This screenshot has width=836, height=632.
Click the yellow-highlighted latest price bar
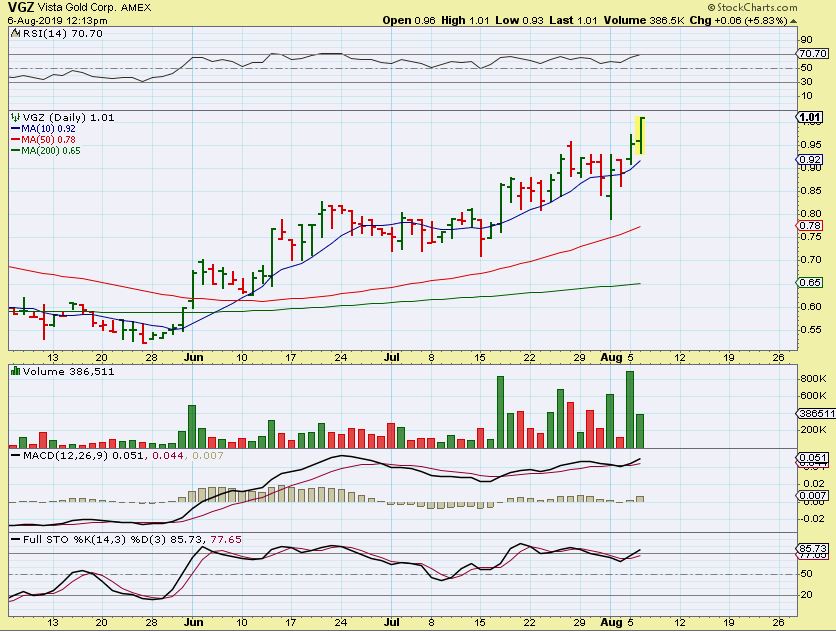click(x=640, y=136)
